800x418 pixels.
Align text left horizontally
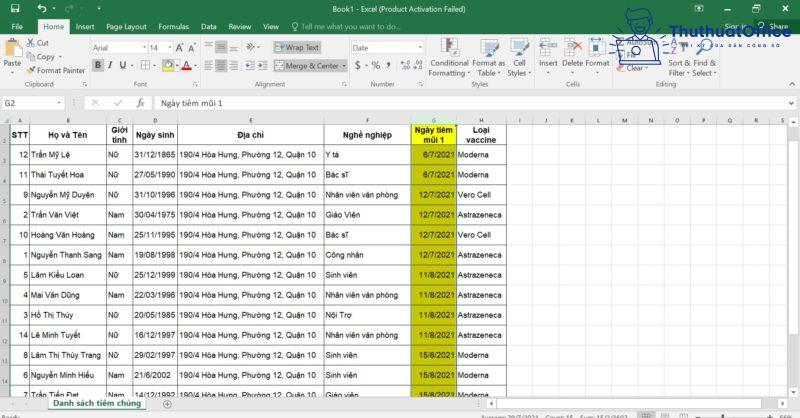pyautogui.click(x=208, y=65)
